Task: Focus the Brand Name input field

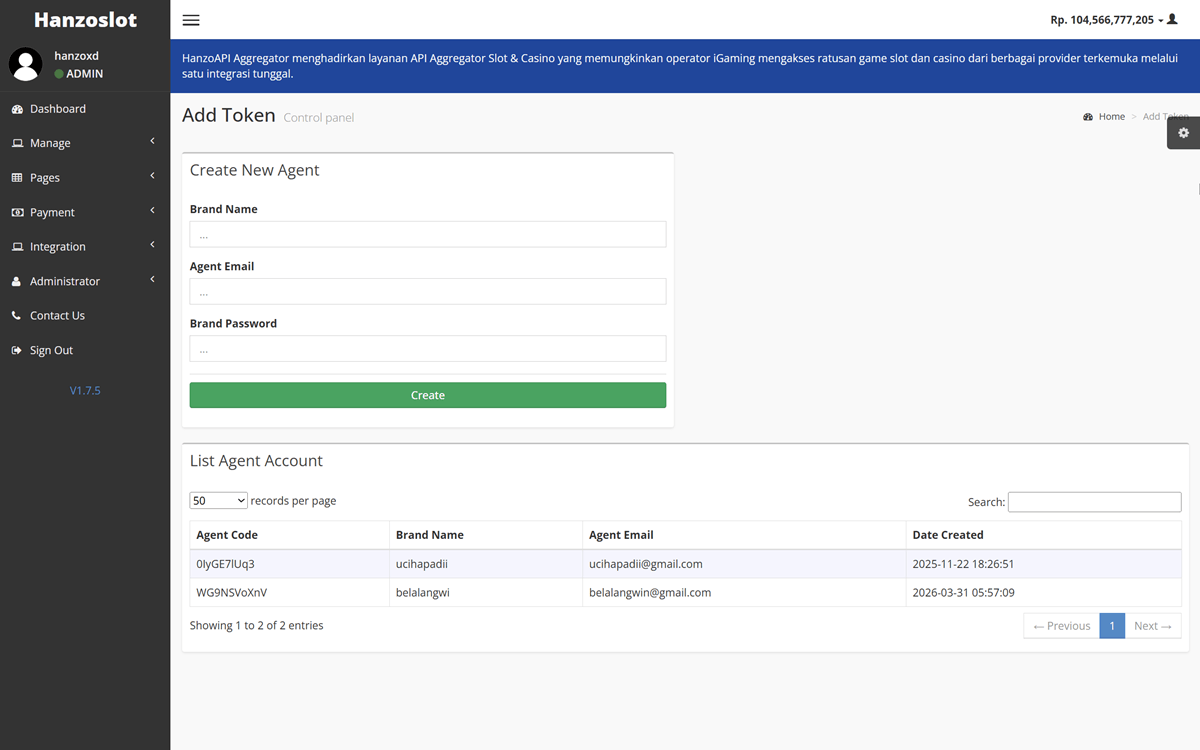Action: [428, 235]
